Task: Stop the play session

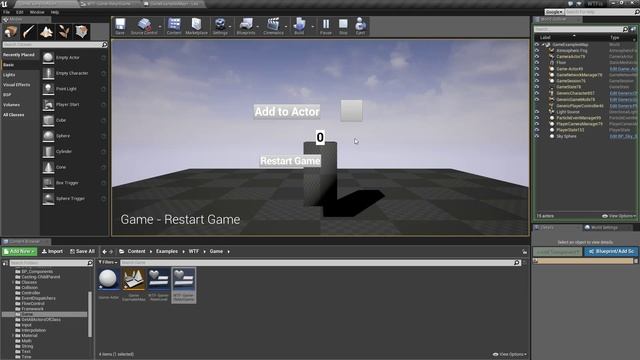Action: pos(343,26)
